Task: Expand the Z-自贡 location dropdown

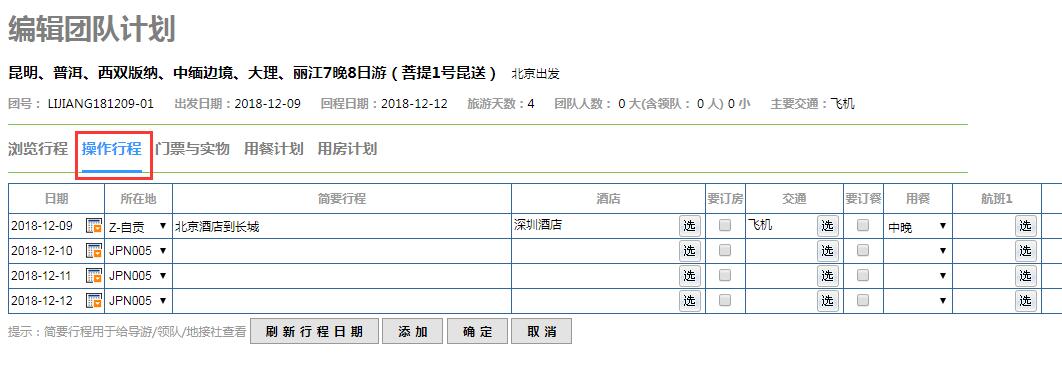Action: coord(137,226)
